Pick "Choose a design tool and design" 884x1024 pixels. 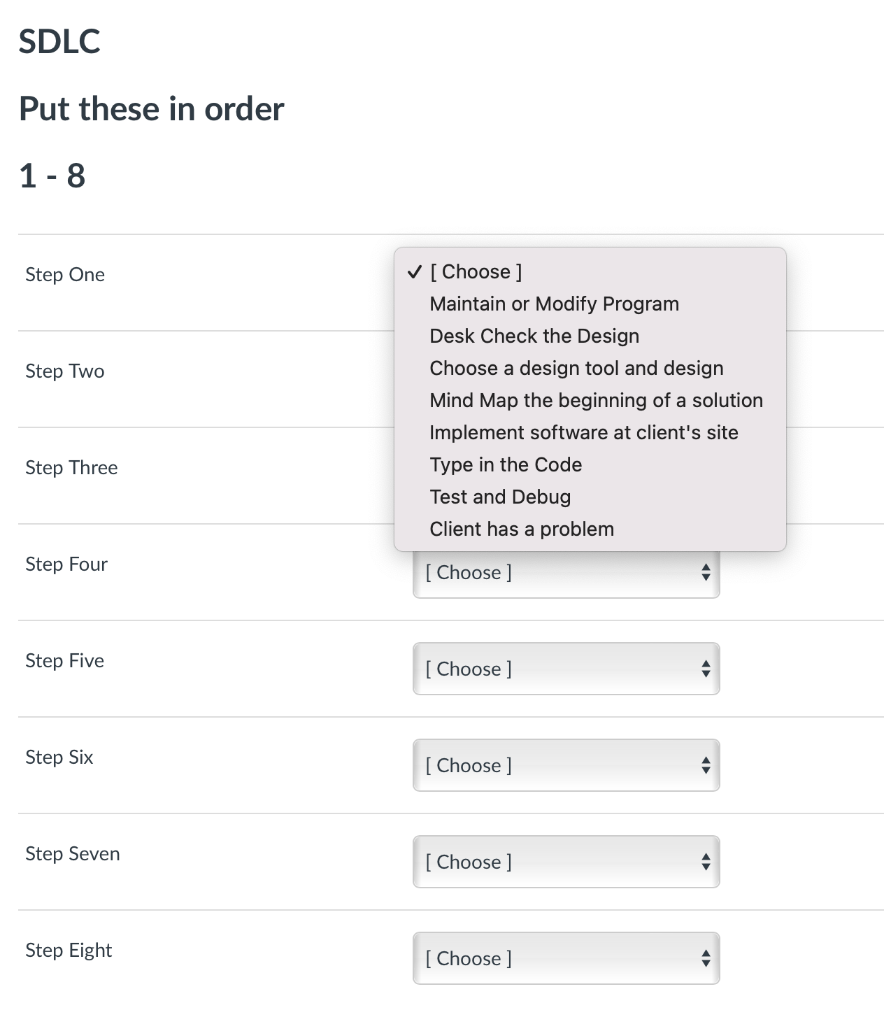[576, 368]
